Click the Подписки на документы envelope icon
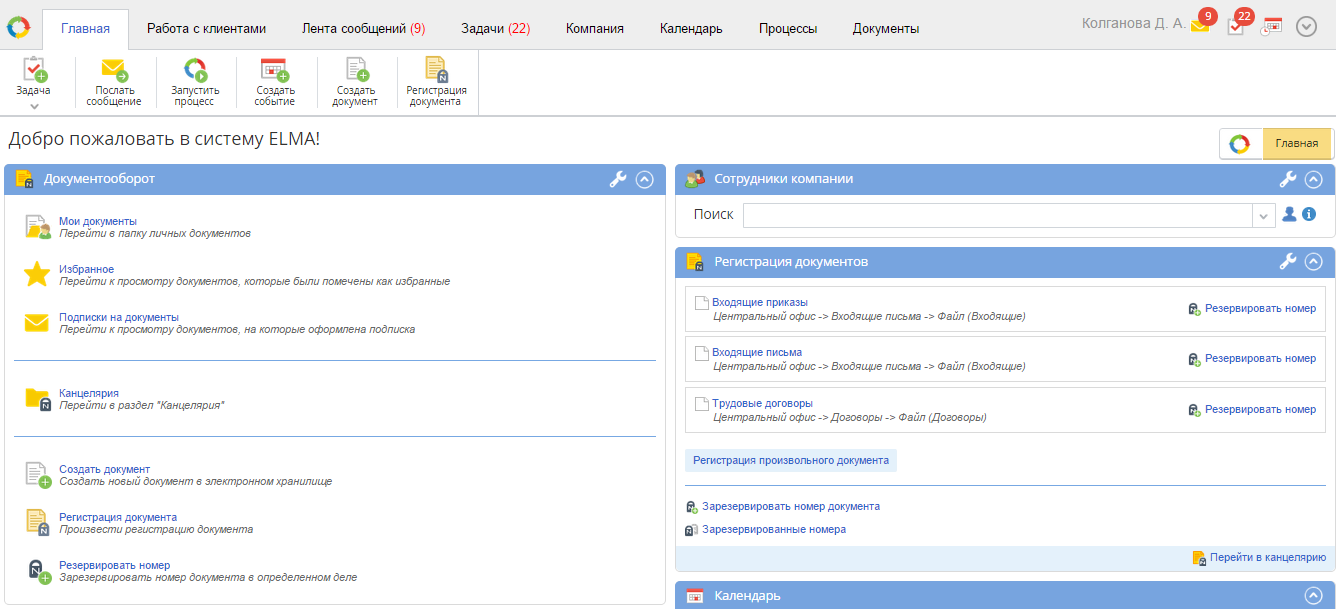This screenshot has height=609, width=1336. (37, 322)
